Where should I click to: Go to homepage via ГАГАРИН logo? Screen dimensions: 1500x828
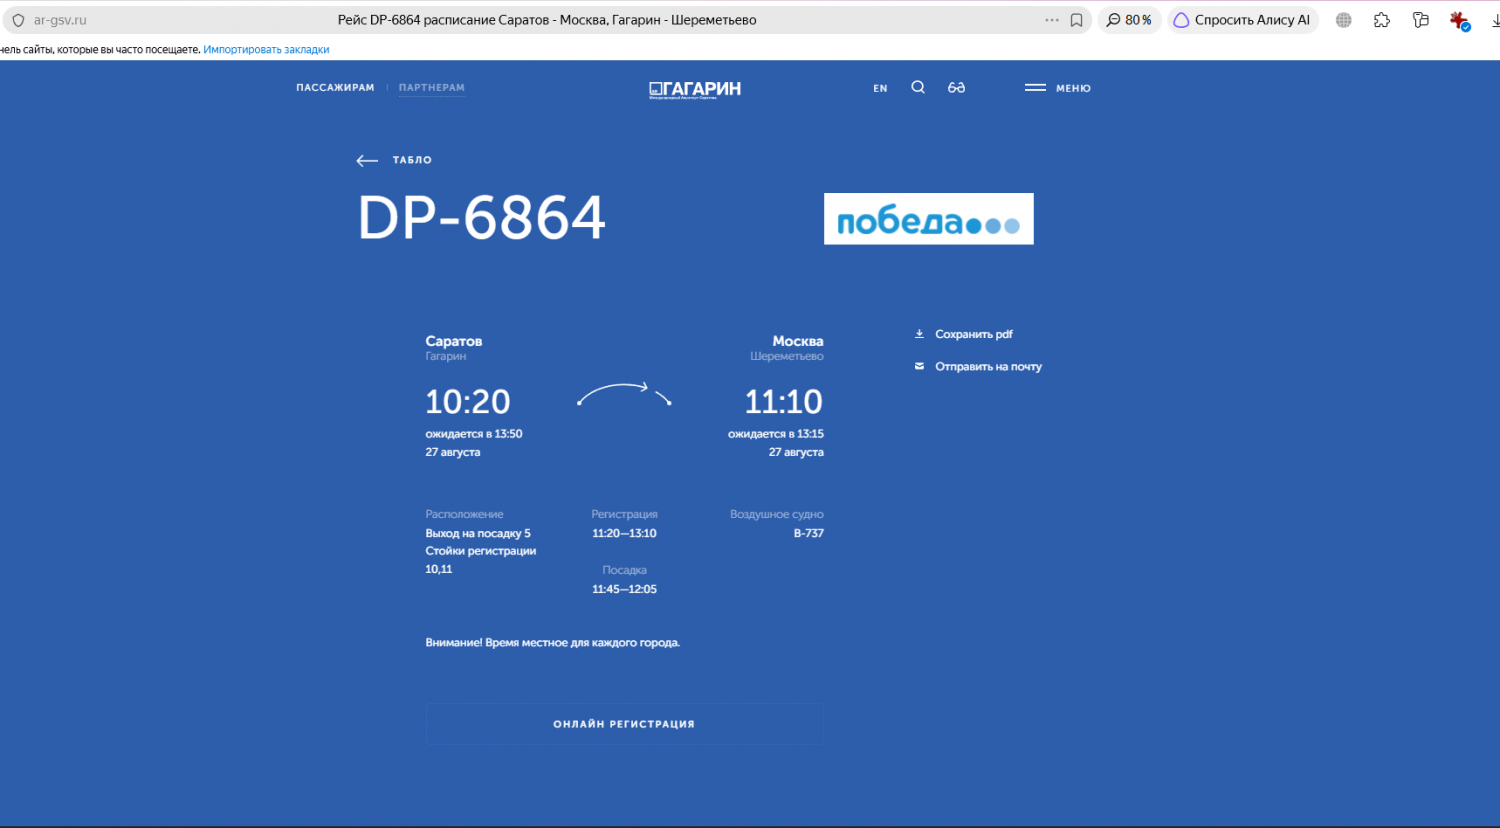tap(695, 89)
